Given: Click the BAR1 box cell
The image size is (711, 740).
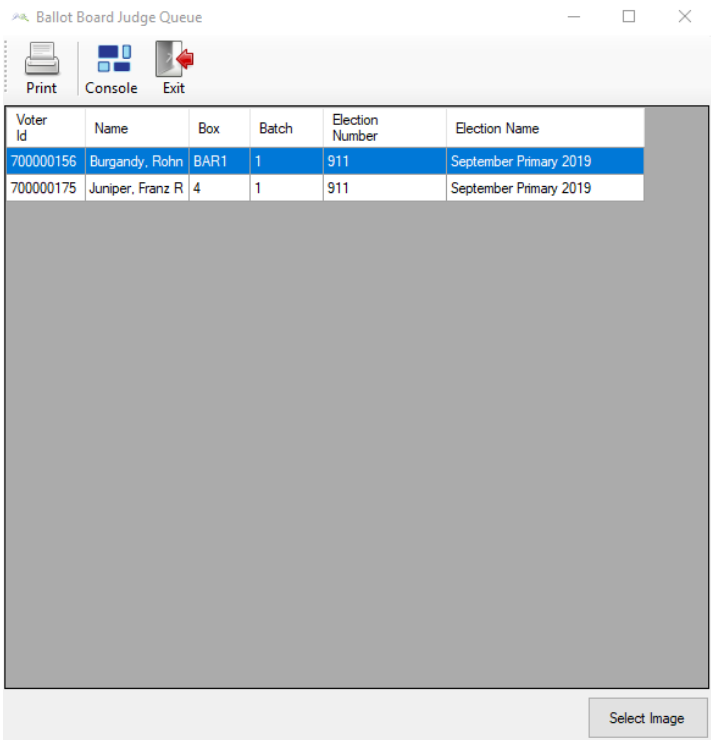Looking at the screenshot, I should click(219, 161).
